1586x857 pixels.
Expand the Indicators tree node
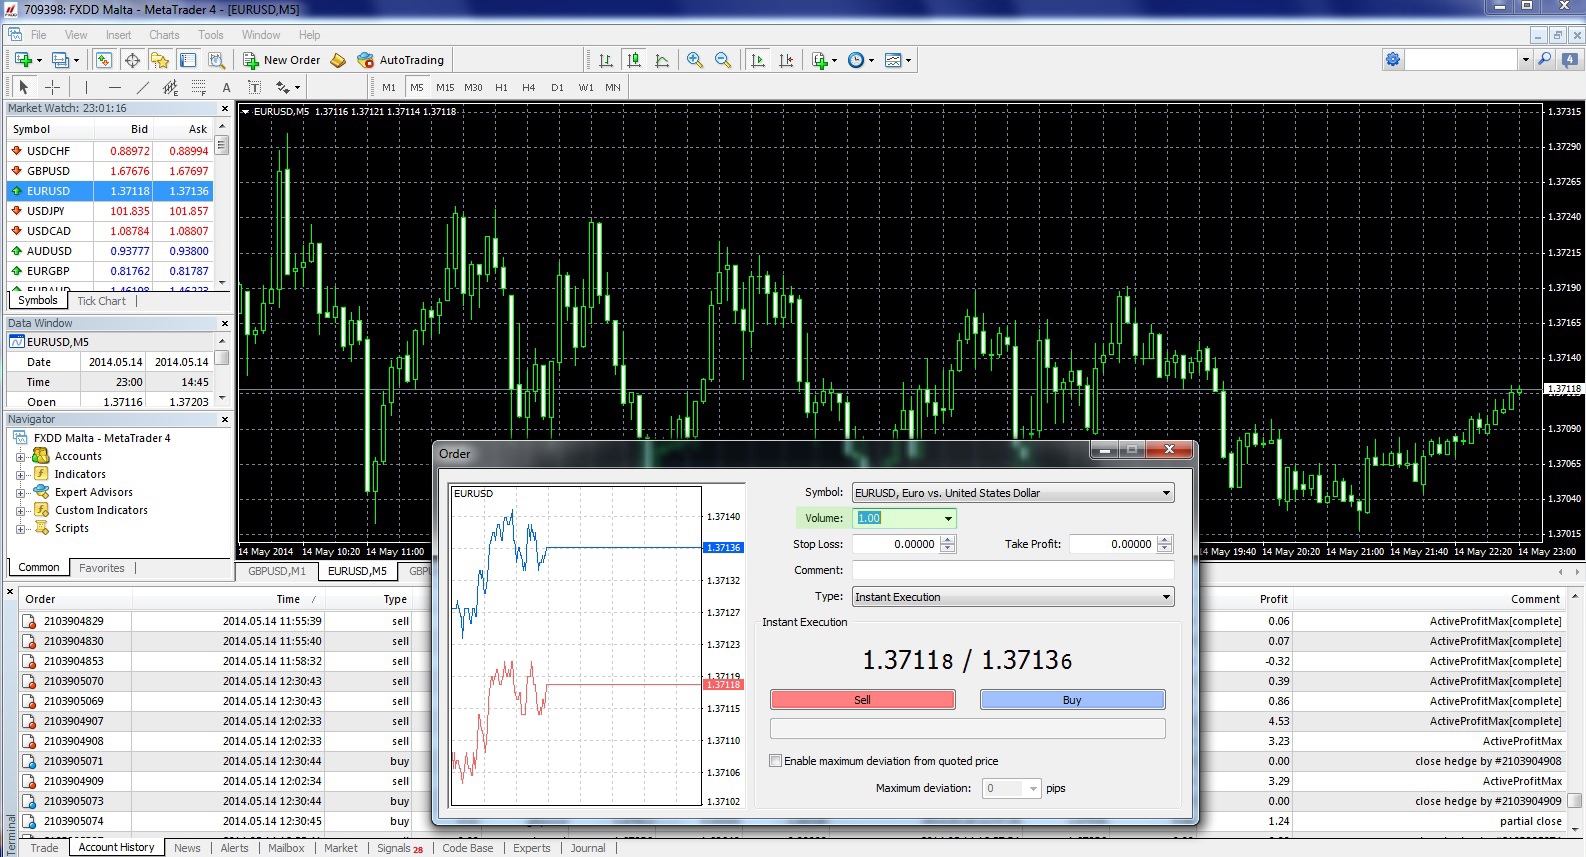pos(21,475)
